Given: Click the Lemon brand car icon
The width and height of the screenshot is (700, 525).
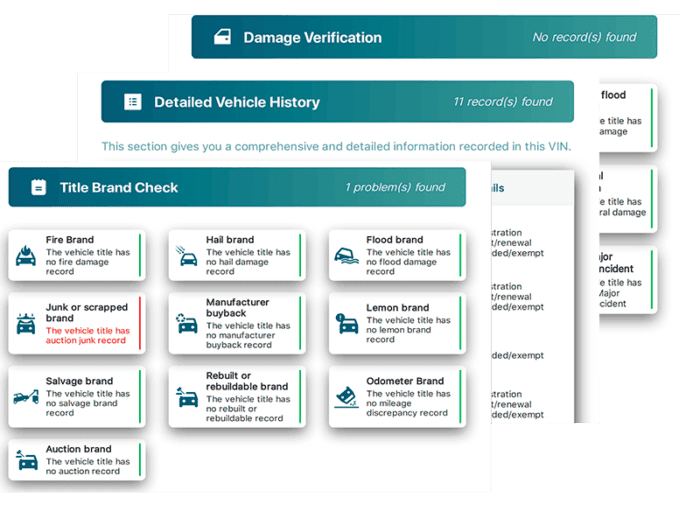Looking at the screenshot, I should click(347, 324).
